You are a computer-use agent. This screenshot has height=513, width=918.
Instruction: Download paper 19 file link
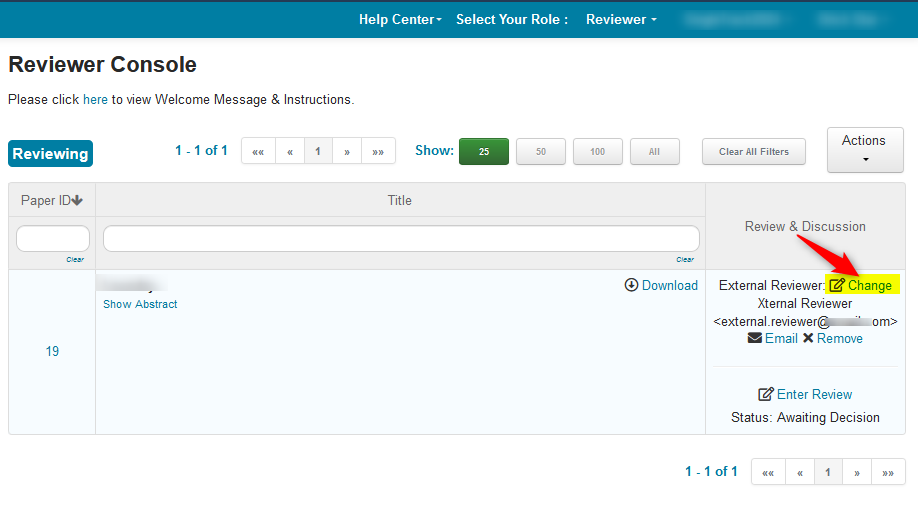pyautogui.click(x=670, y=285)
